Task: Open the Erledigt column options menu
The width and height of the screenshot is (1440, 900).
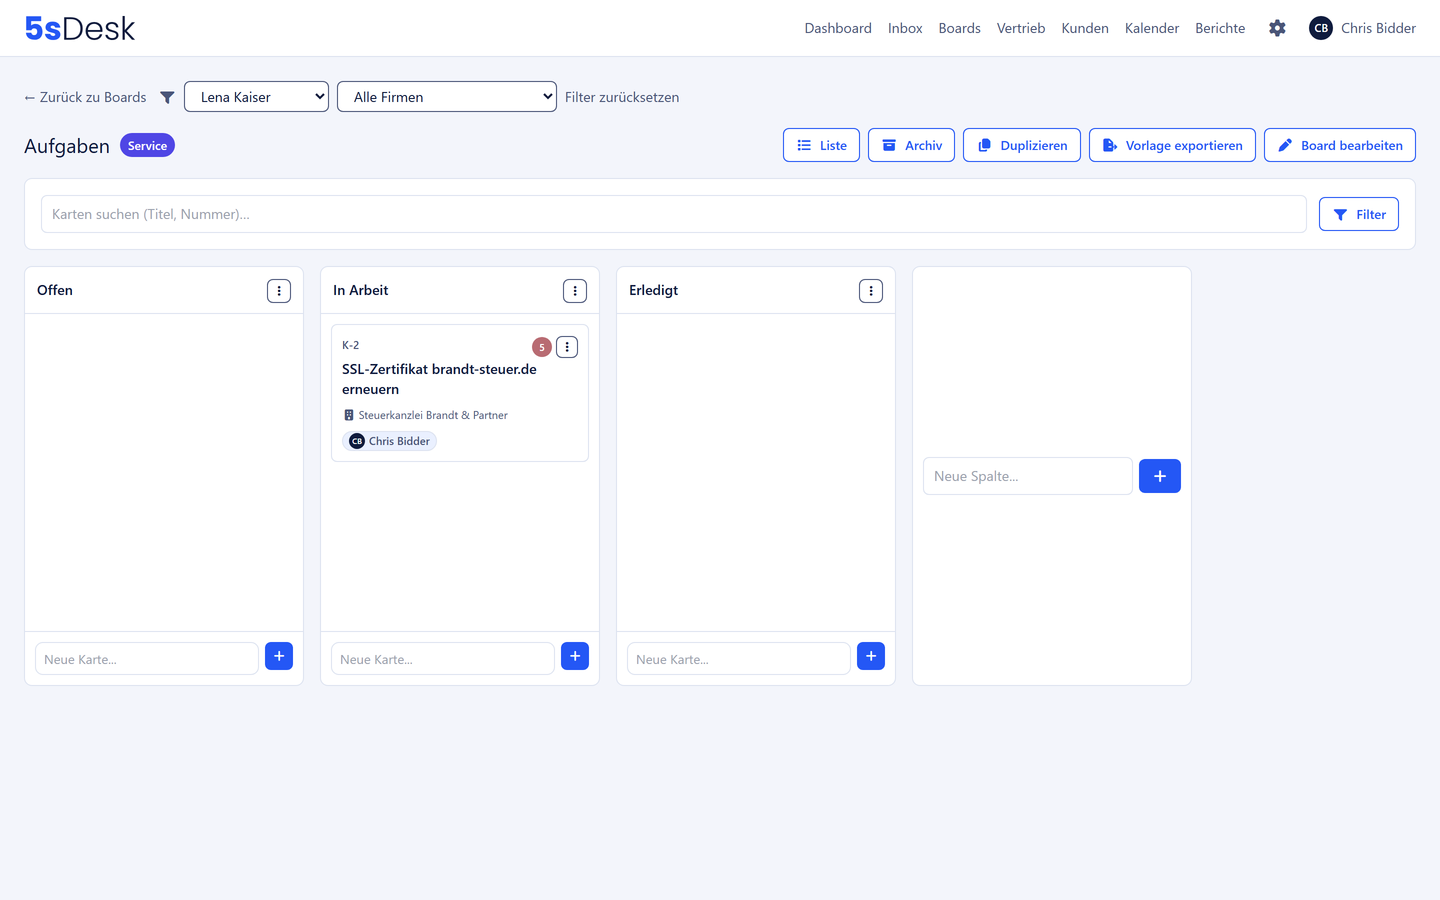Action: (x=871, y=291)
